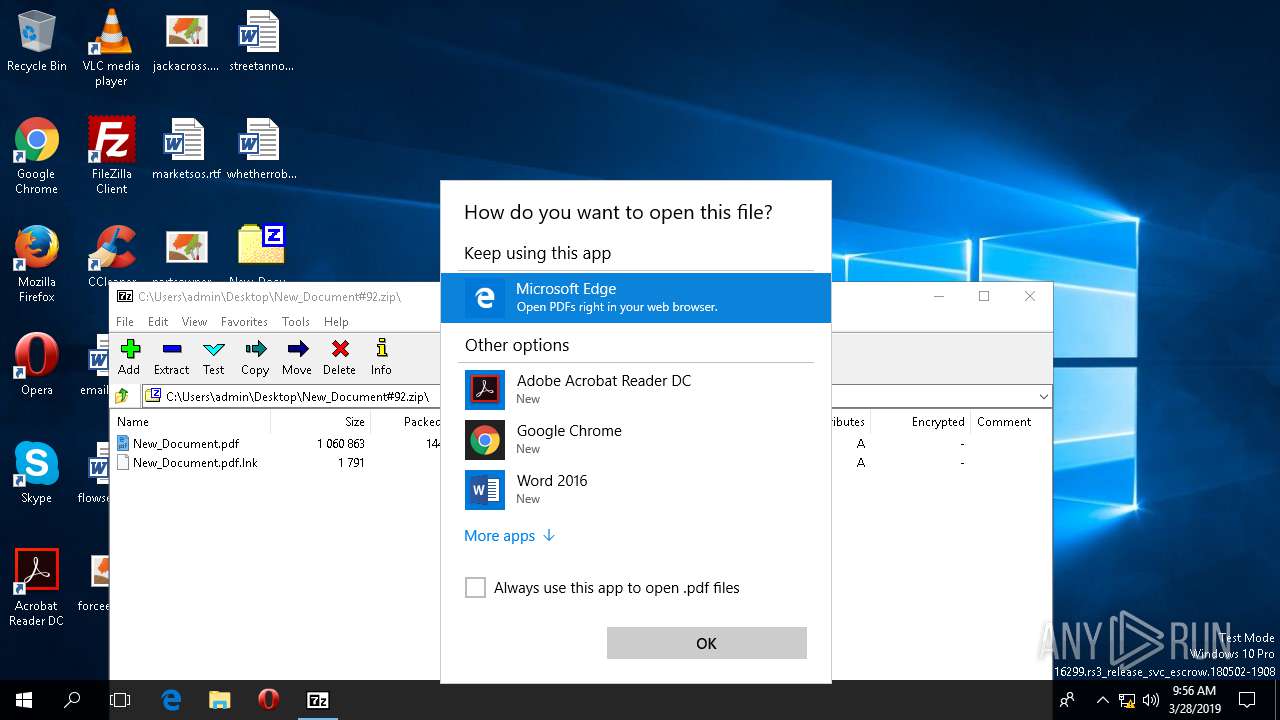Select whetherrob document on desktop
The width and height of the screenshot is (1280, 720).
pos(260,149)
